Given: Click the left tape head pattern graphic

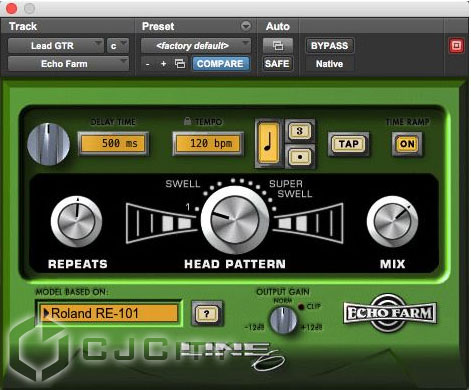Looking at the screenshot, I should 161,223.
